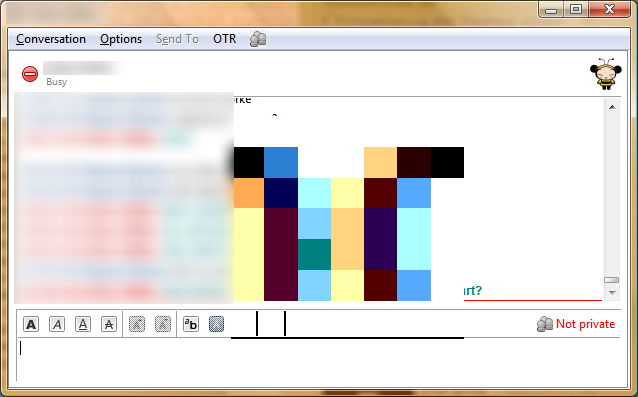Image resolution: width=638 pixels, height=397 pixels.
Task: Open the Send To menu
Action: tap(177, 39)
